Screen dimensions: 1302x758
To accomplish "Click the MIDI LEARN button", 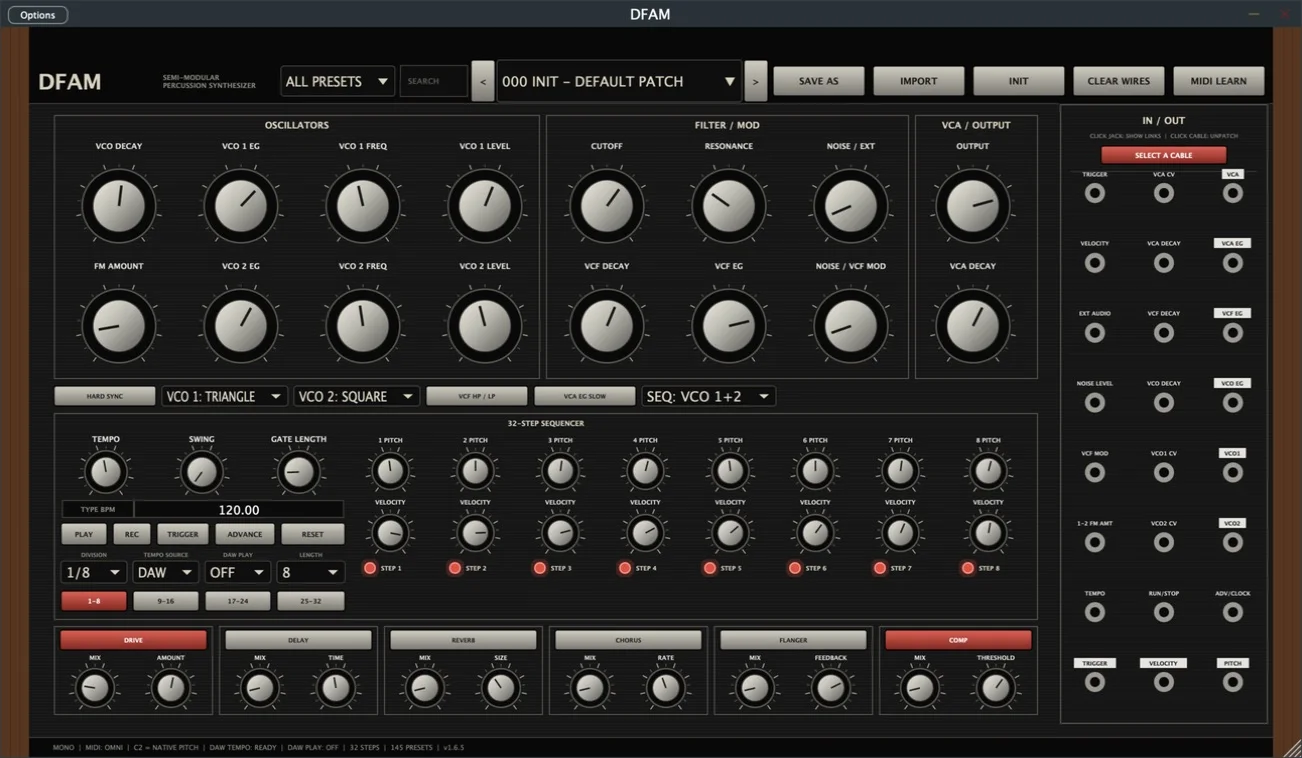I will [1219, 81].
